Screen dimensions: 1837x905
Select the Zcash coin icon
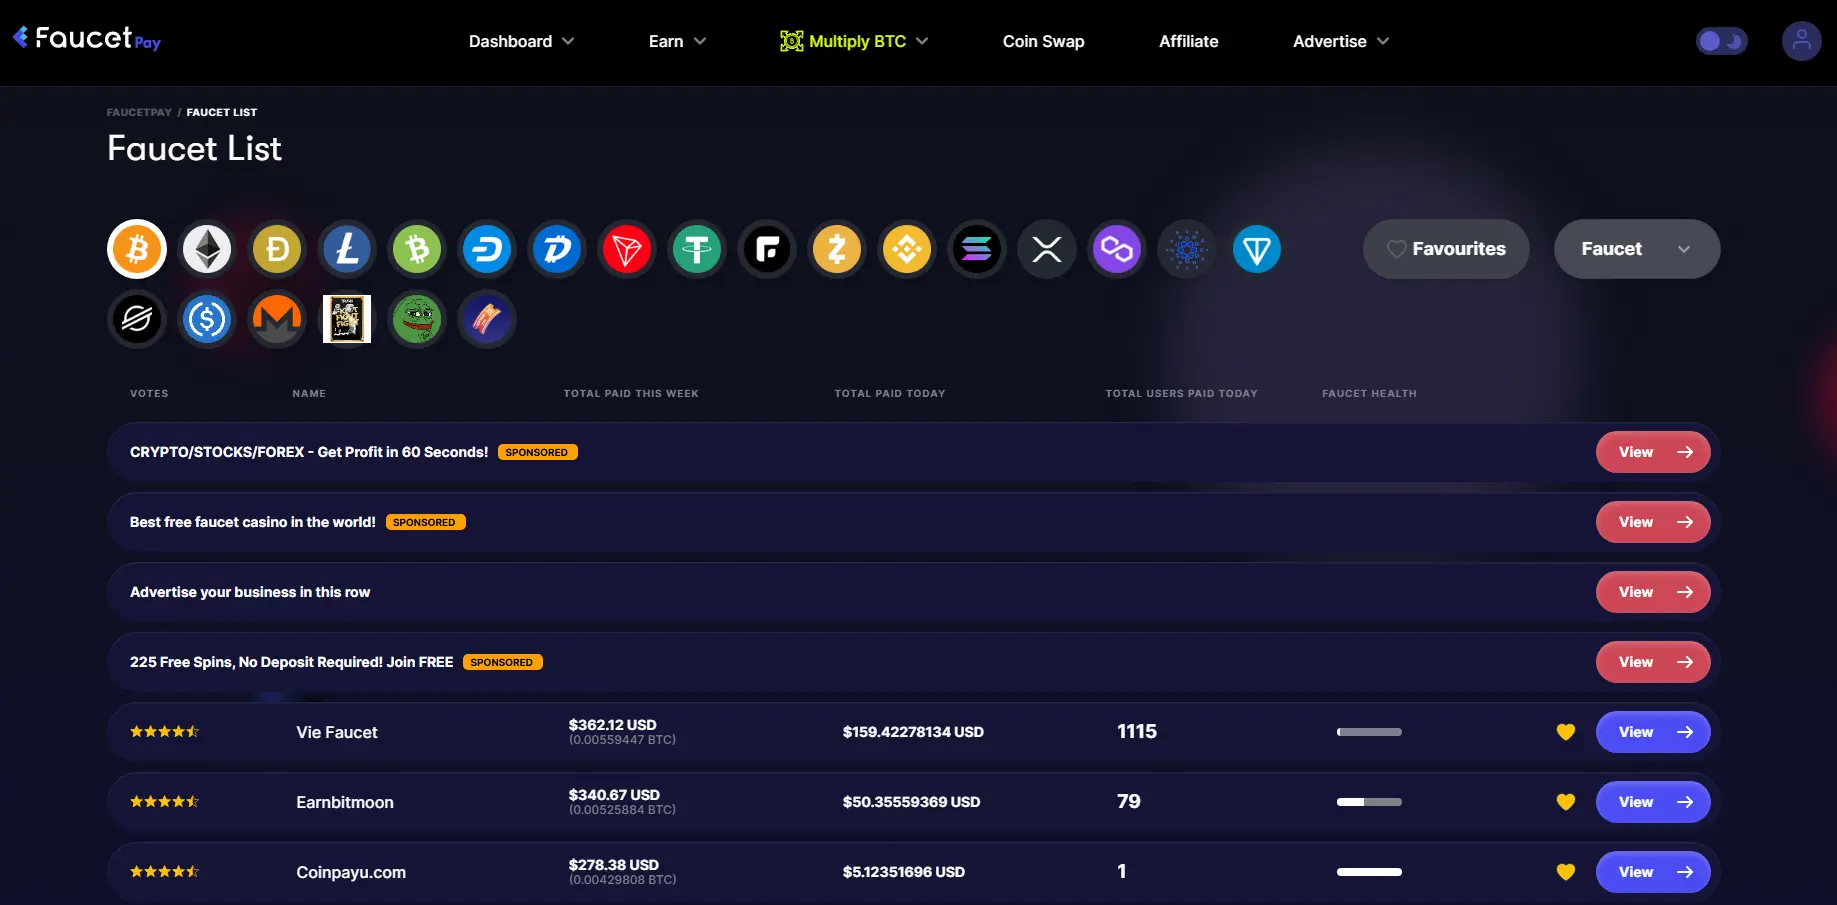click(837, 249)
